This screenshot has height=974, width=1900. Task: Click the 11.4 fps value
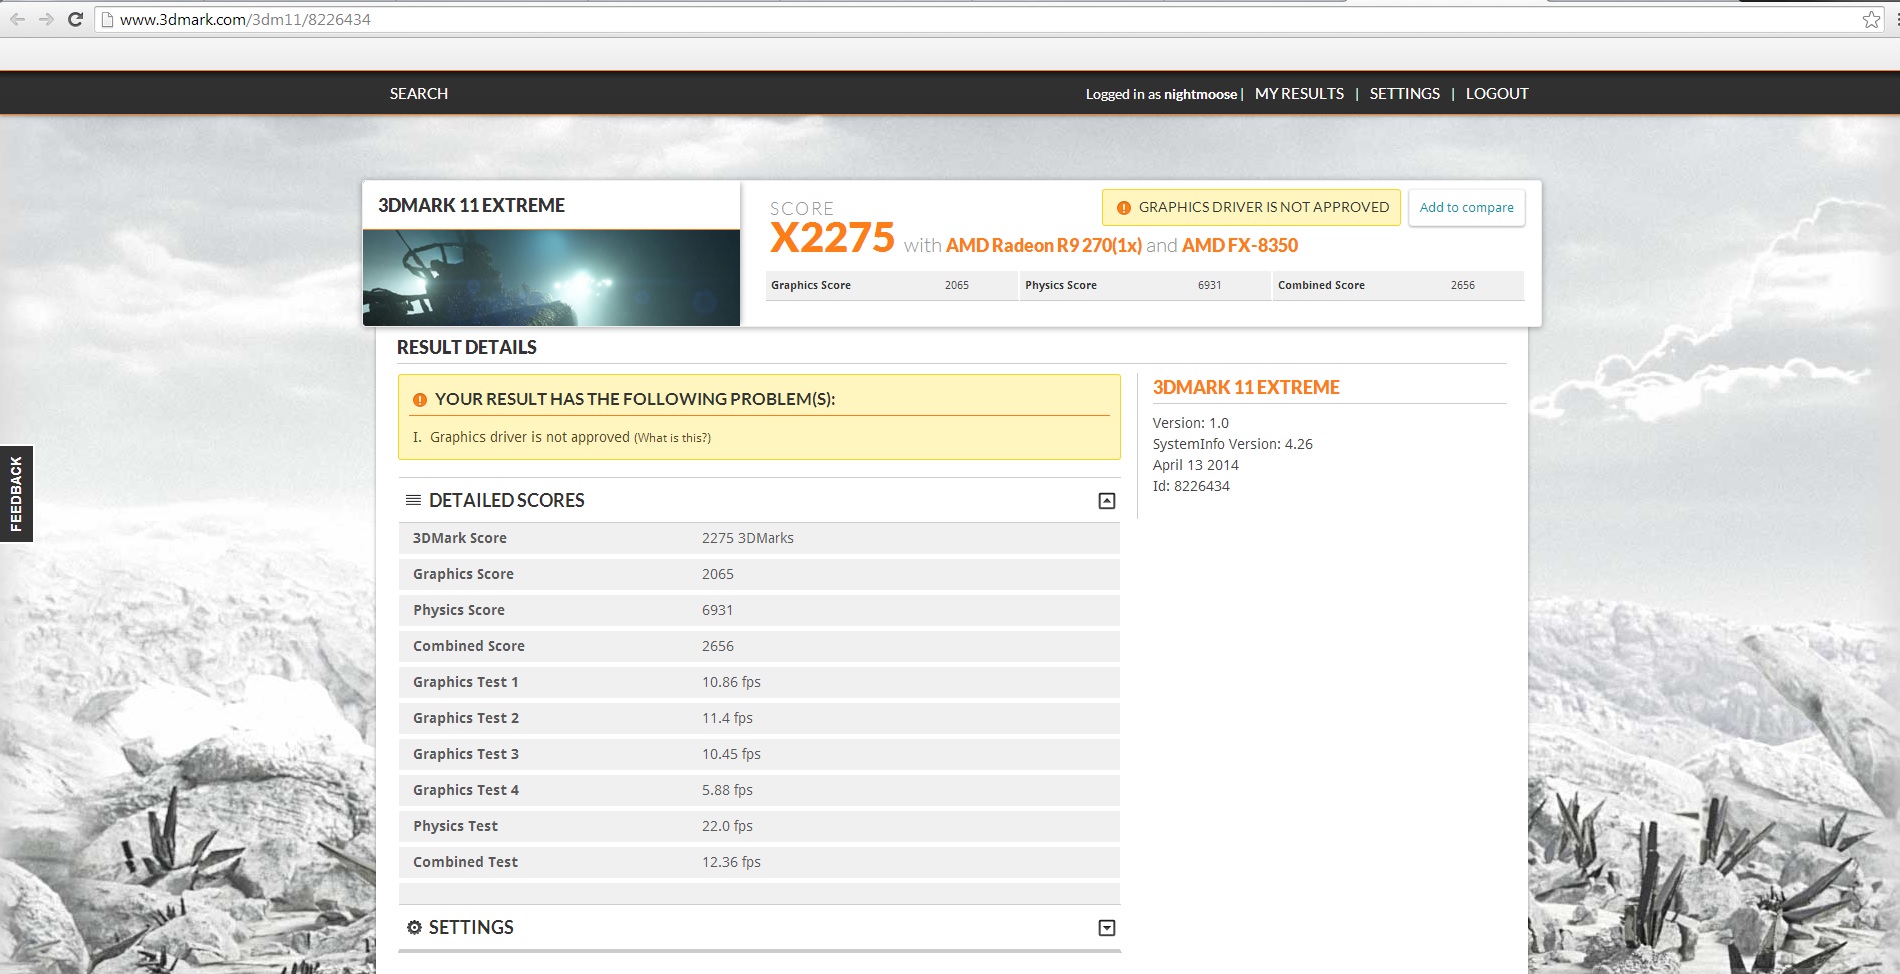coord(727,718)
